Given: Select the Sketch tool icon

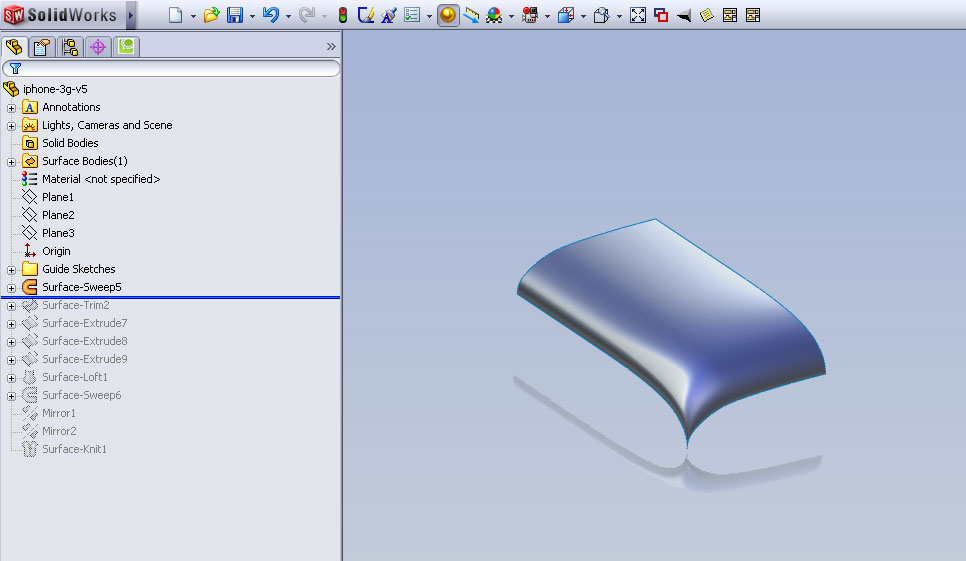Looking at the screenshot, I should pos(366,15).
